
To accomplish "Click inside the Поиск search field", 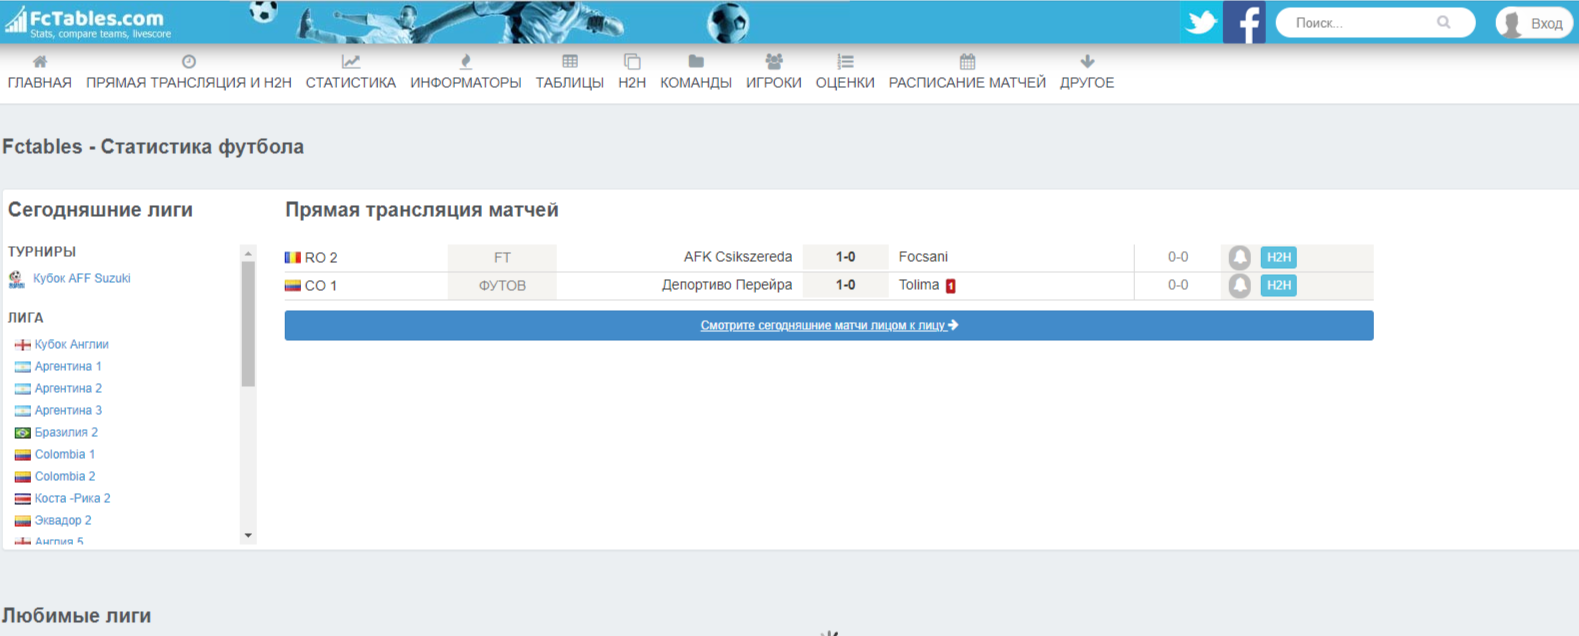I will pyautogui.click(x=1362, y=22).
